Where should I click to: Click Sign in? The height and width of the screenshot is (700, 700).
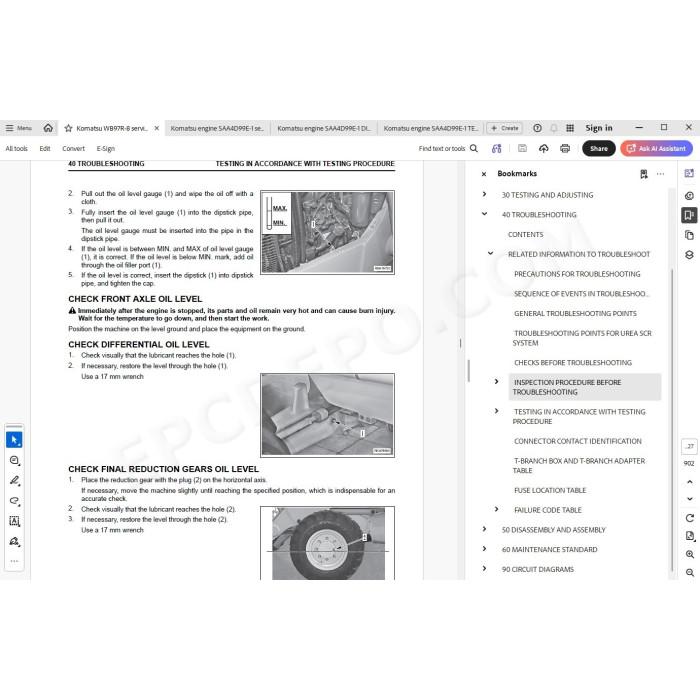tap(599, 128)
